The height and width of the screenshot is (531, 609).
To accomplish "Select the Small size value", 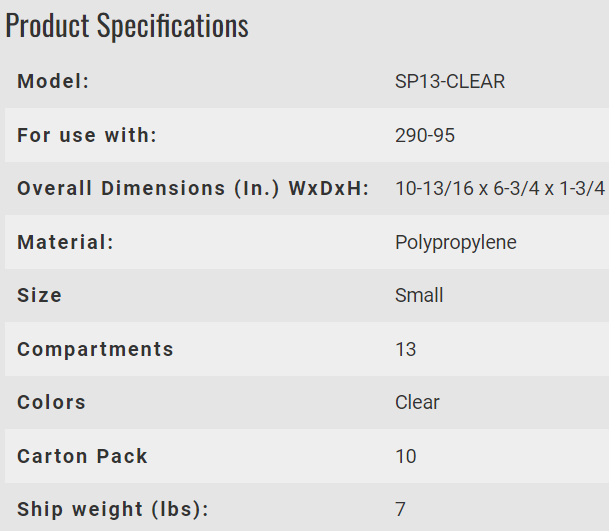I will click(419, 295).
